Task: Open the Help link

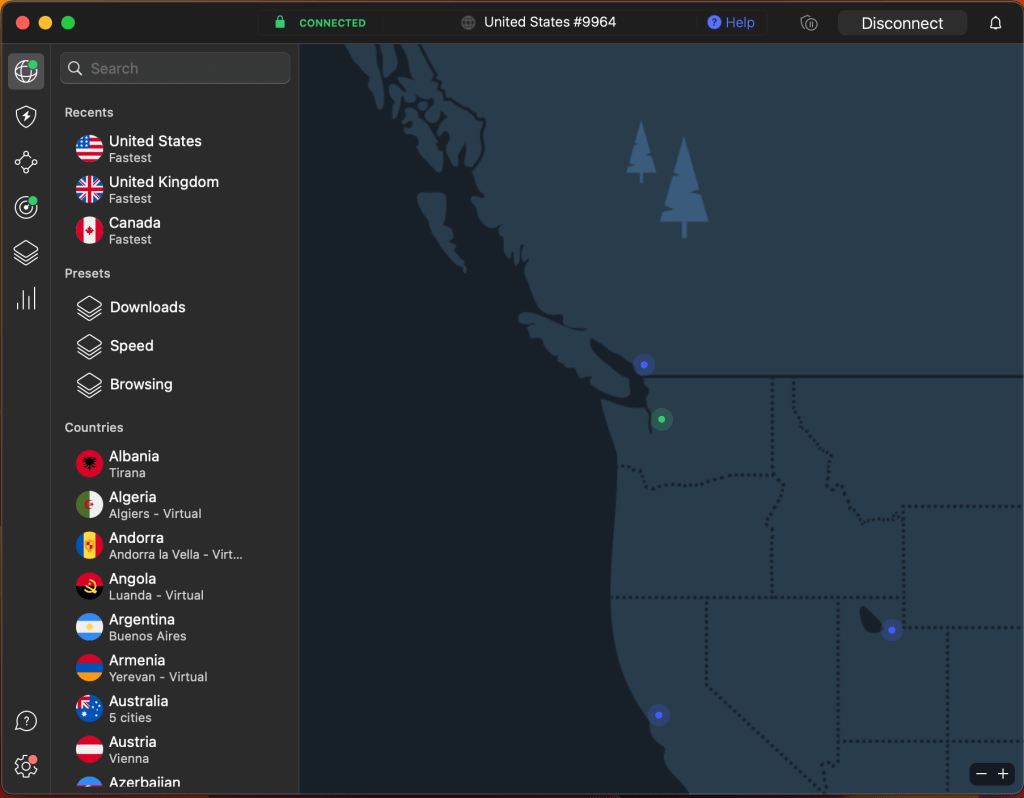Action: point(731,22)
